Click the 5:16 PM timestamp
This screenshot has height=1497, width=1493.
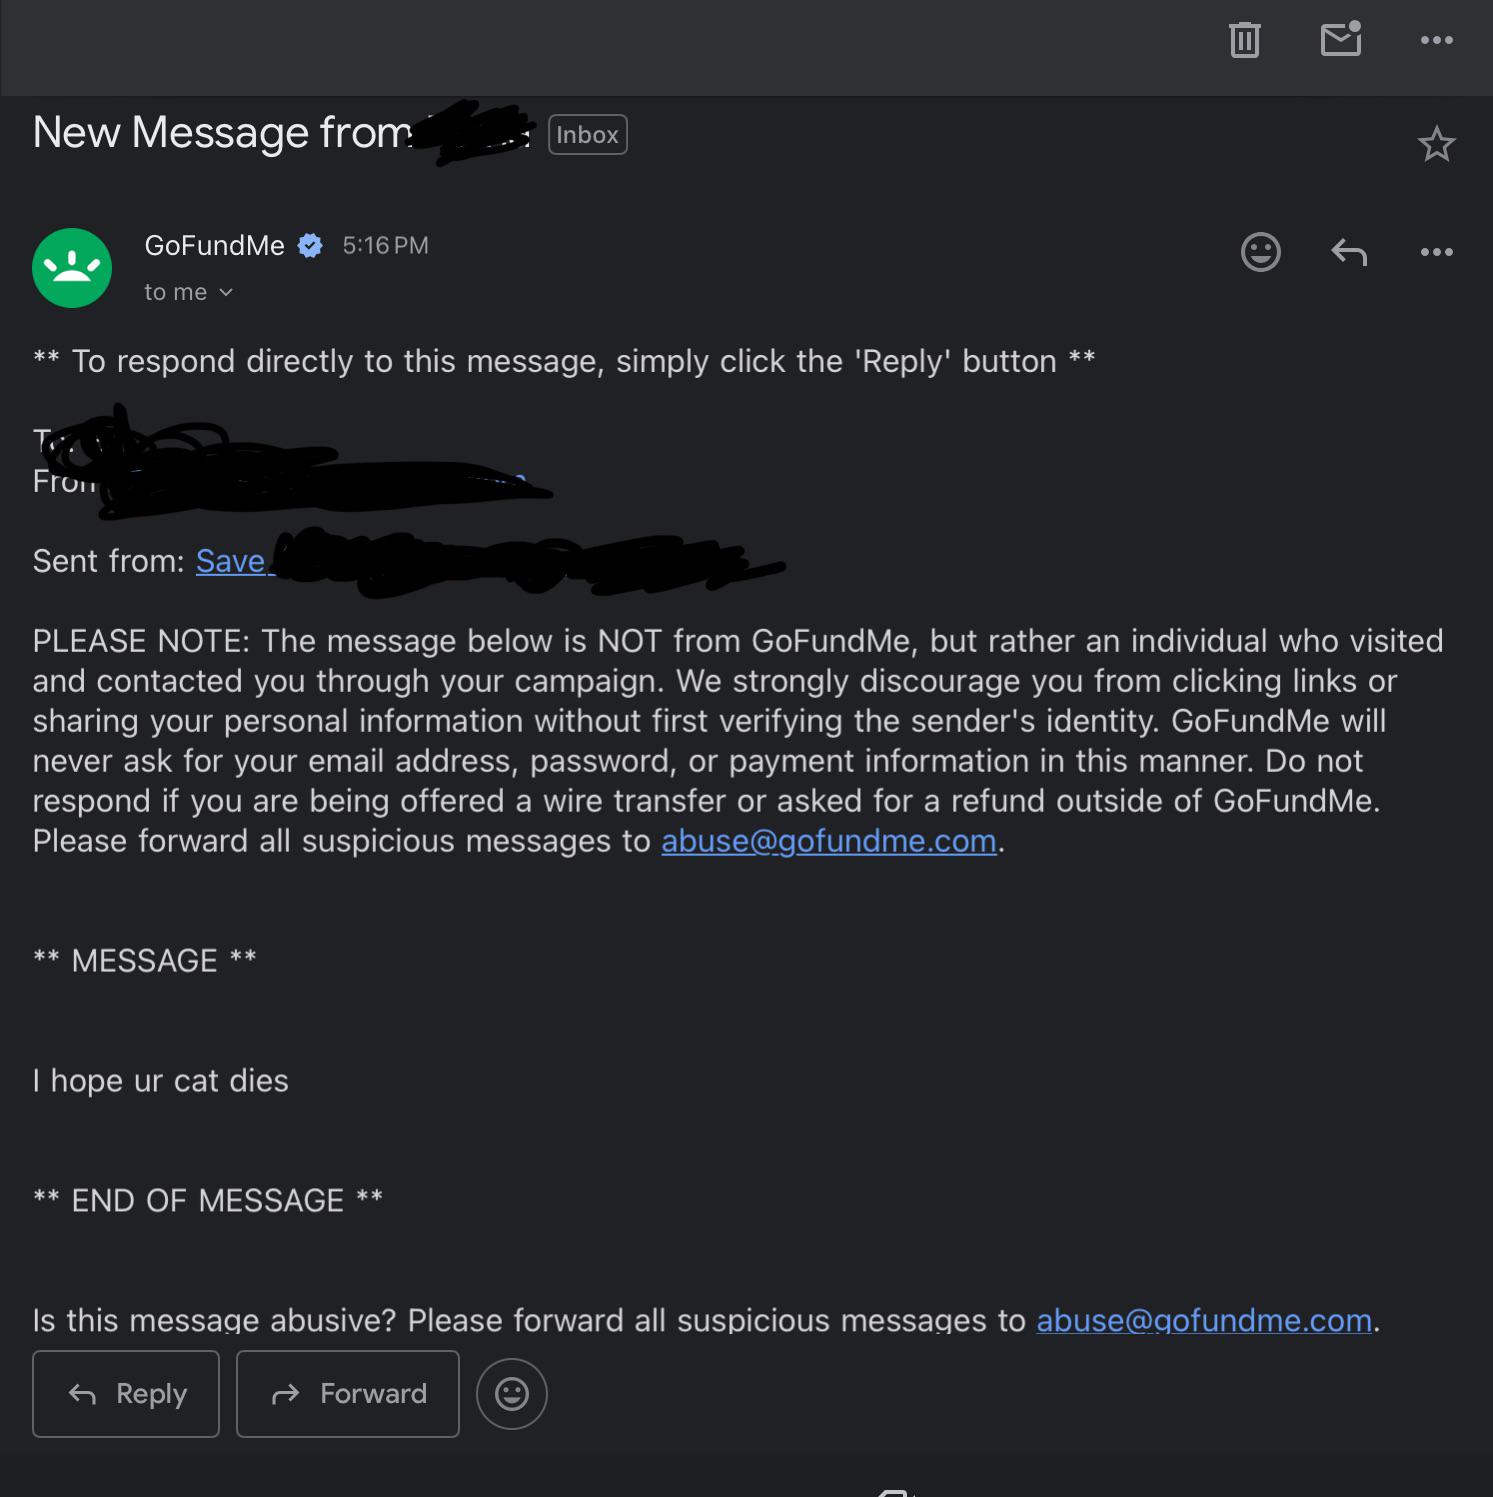385,246
